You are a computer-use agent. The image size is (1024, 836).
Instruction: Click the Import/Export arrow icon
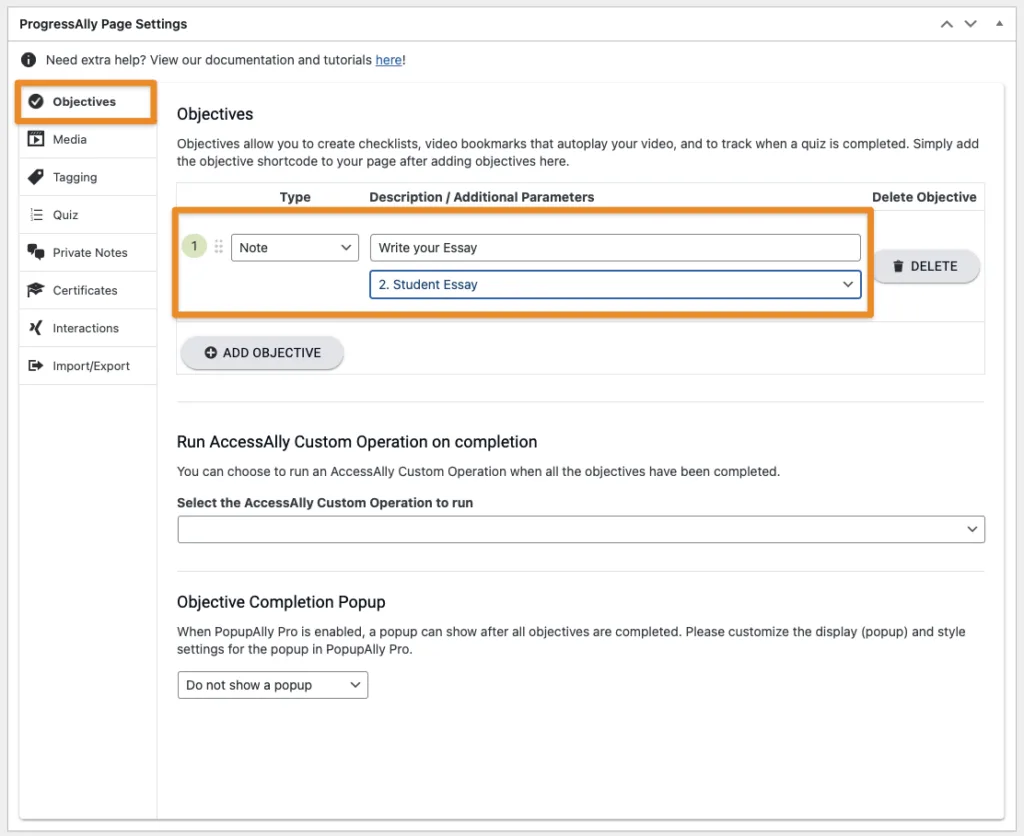point(36,366)
